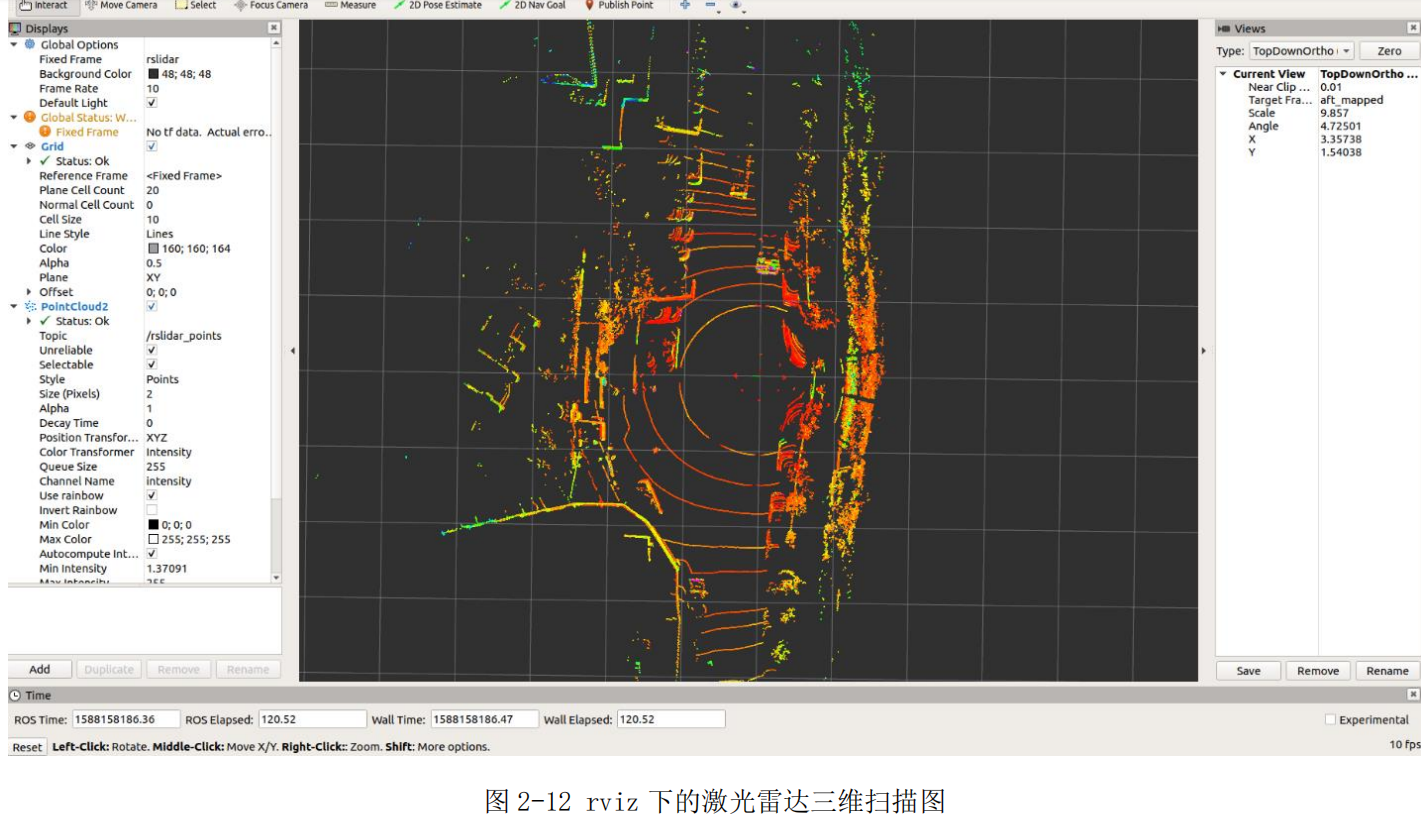Collapse the PointCloud2 tree node
1421x821 pixels.
(14, 306)
